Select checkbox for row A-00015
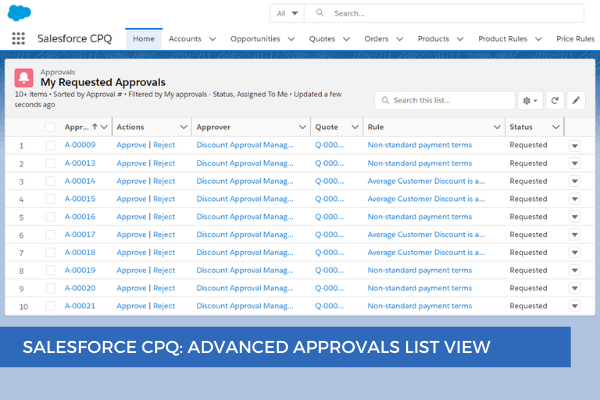600x400 pixels. point(50,199)
